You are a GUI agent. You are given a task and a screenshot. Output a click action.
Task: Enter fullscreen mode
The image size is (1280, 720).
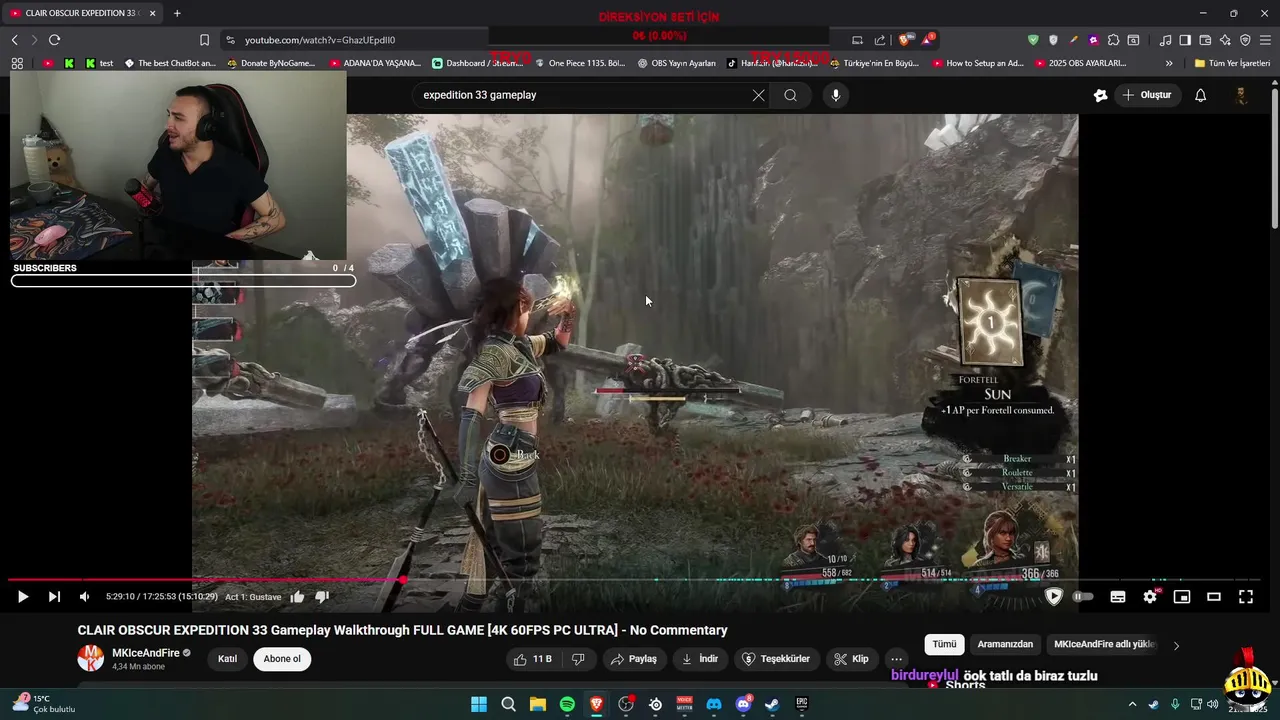(1246, 597)
